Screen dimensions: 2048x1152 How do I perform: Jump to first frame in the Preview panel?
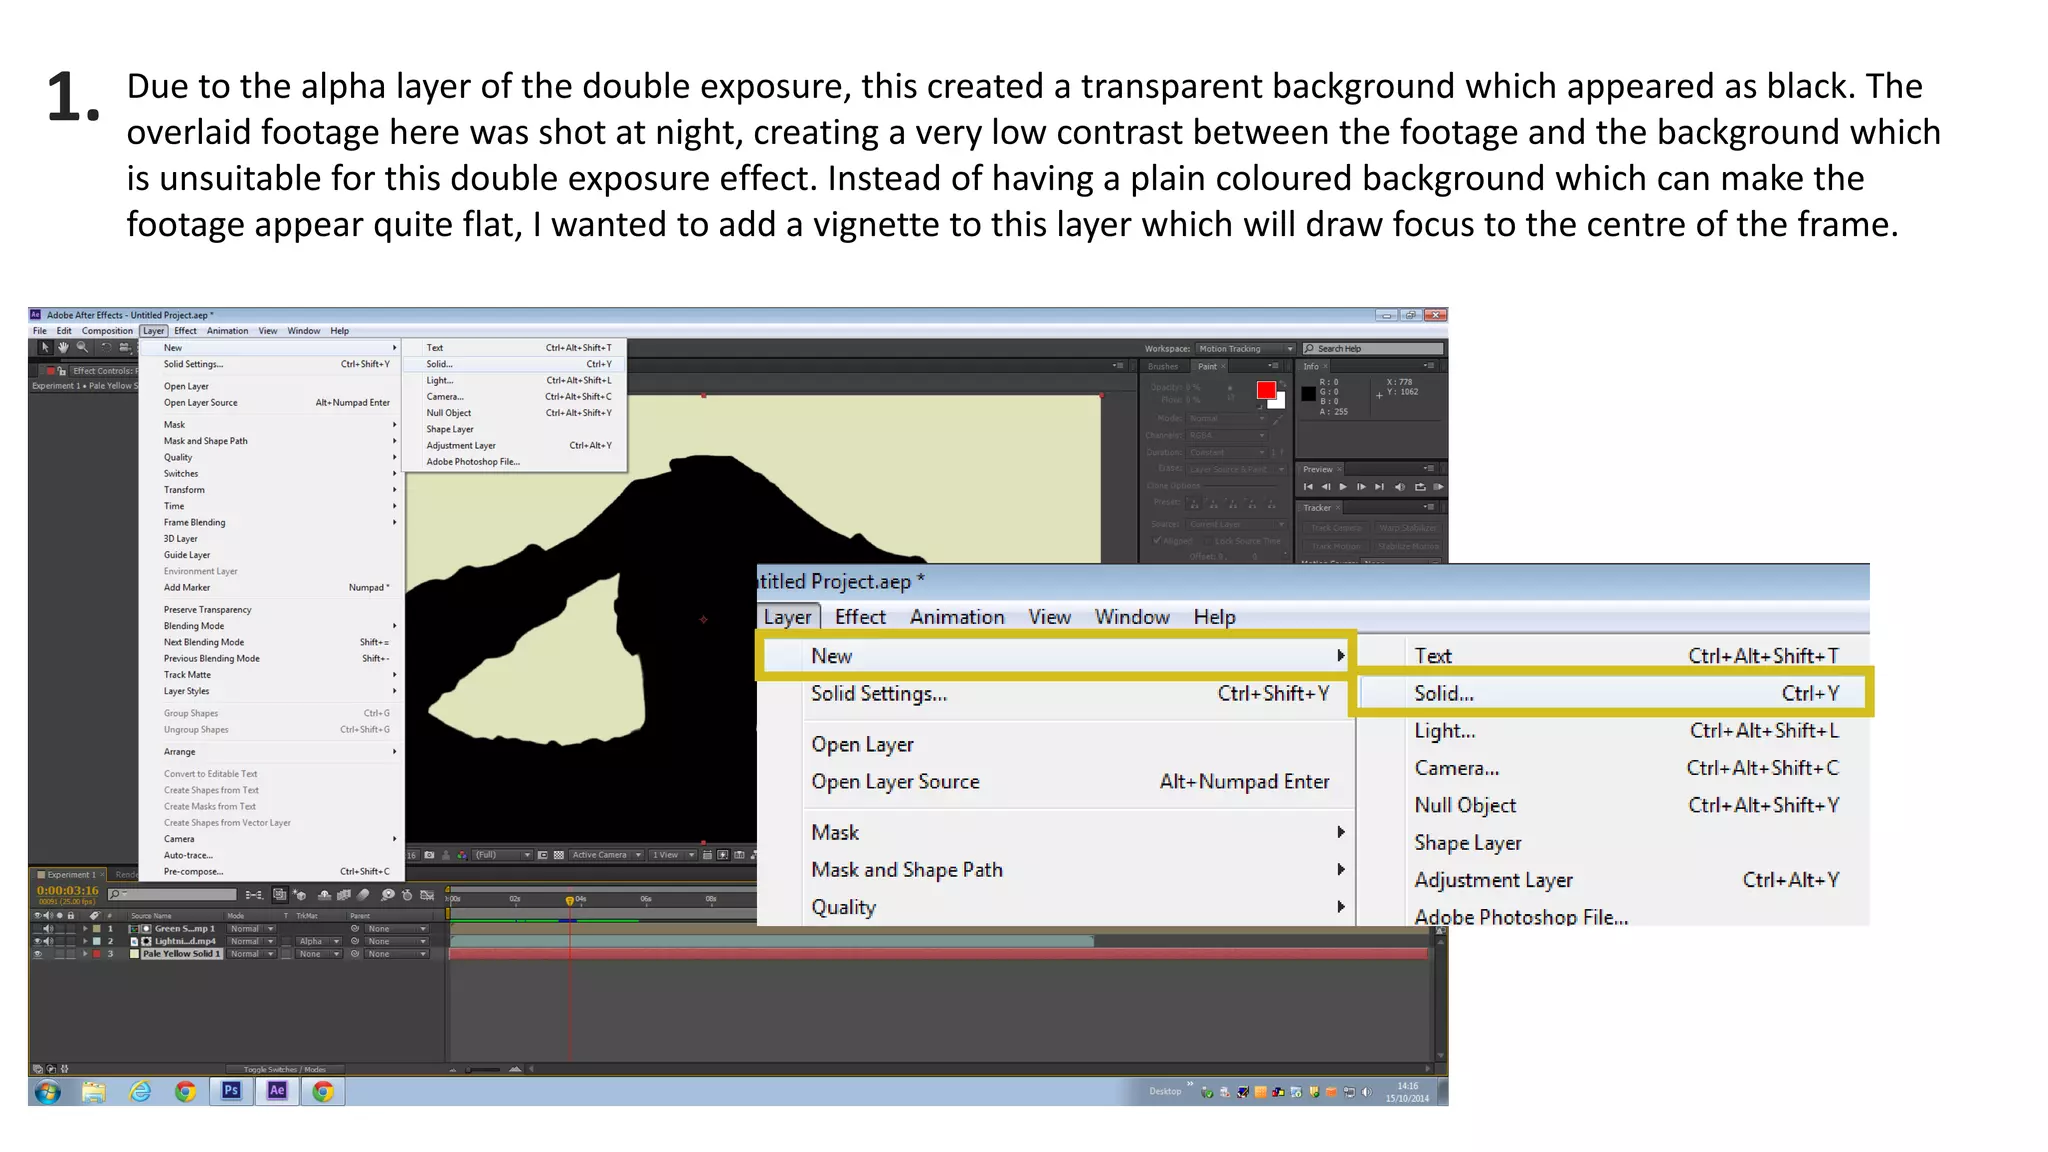(x=1308, y=487)
